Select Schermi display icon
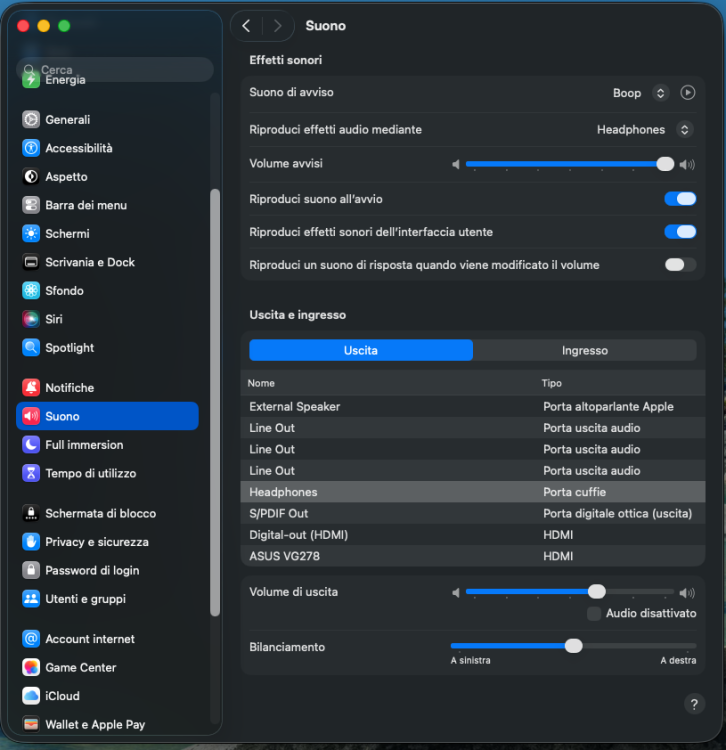The width and height of the screenshot is (726, 750). [31, 233]
